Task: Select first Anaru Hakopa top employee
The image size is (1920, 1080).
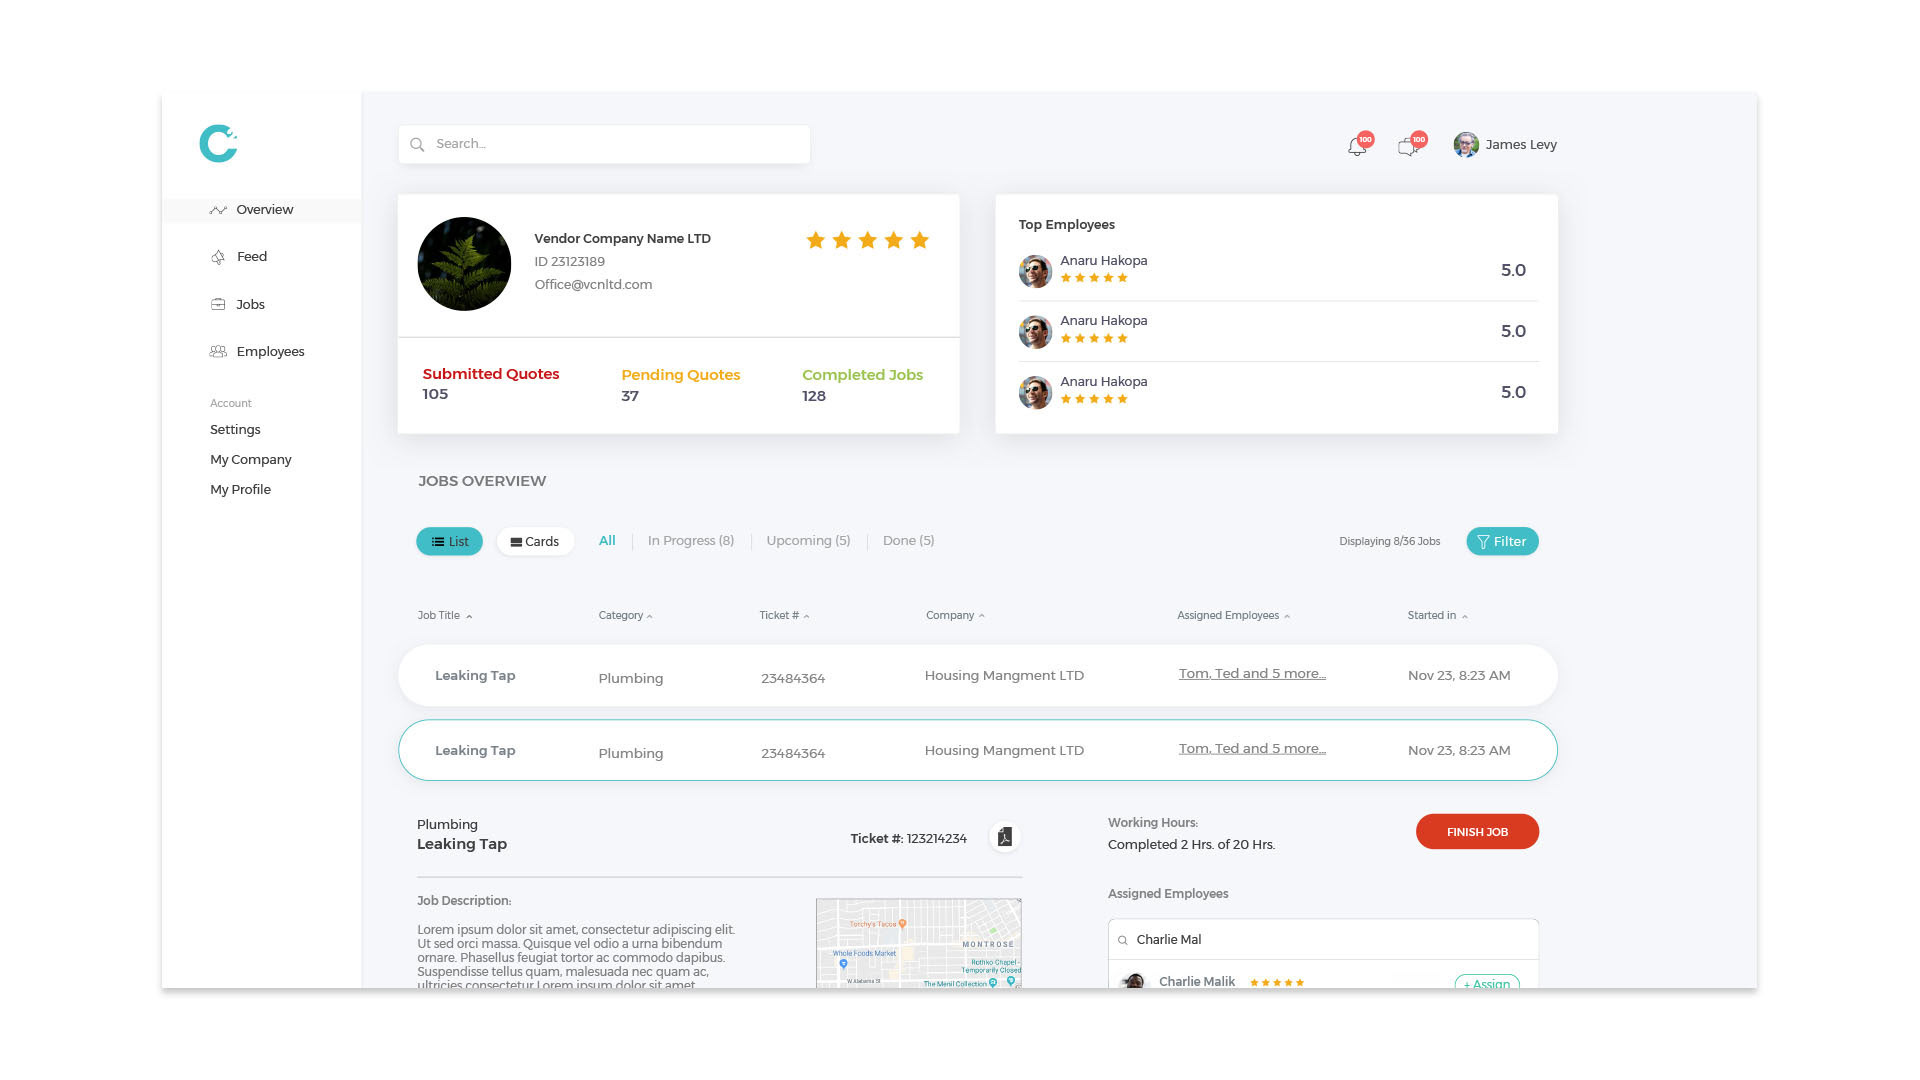Action: 1277,270
